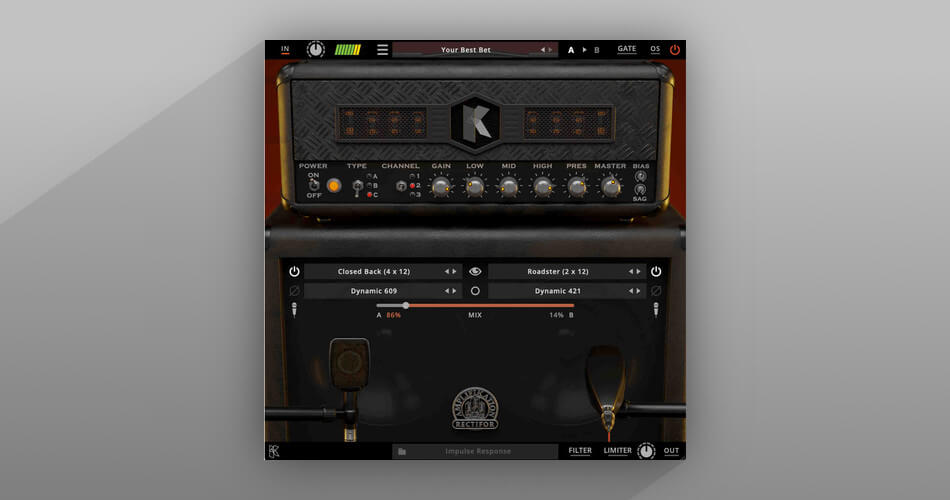Click the Rectifor badge emblem

476,408
